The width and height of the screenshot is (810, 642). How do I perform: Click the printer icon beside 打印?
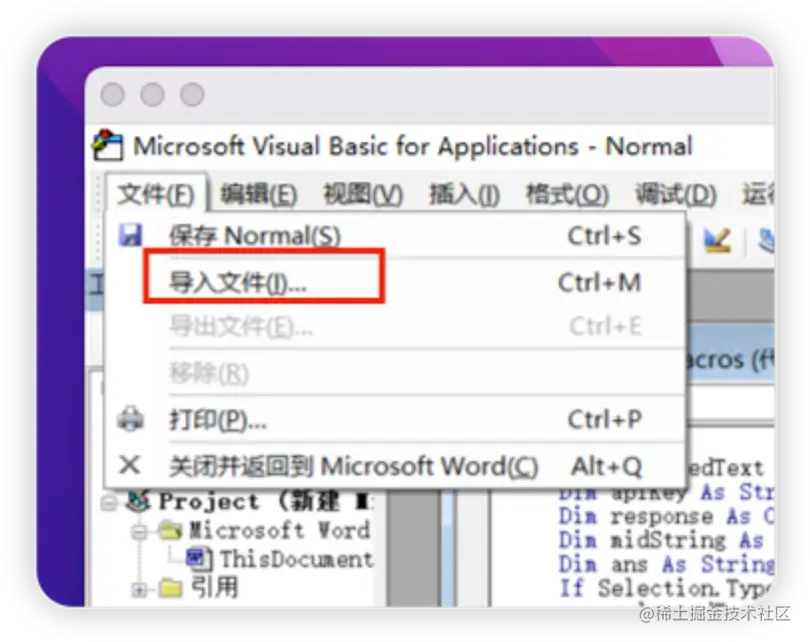click(130, 418)
